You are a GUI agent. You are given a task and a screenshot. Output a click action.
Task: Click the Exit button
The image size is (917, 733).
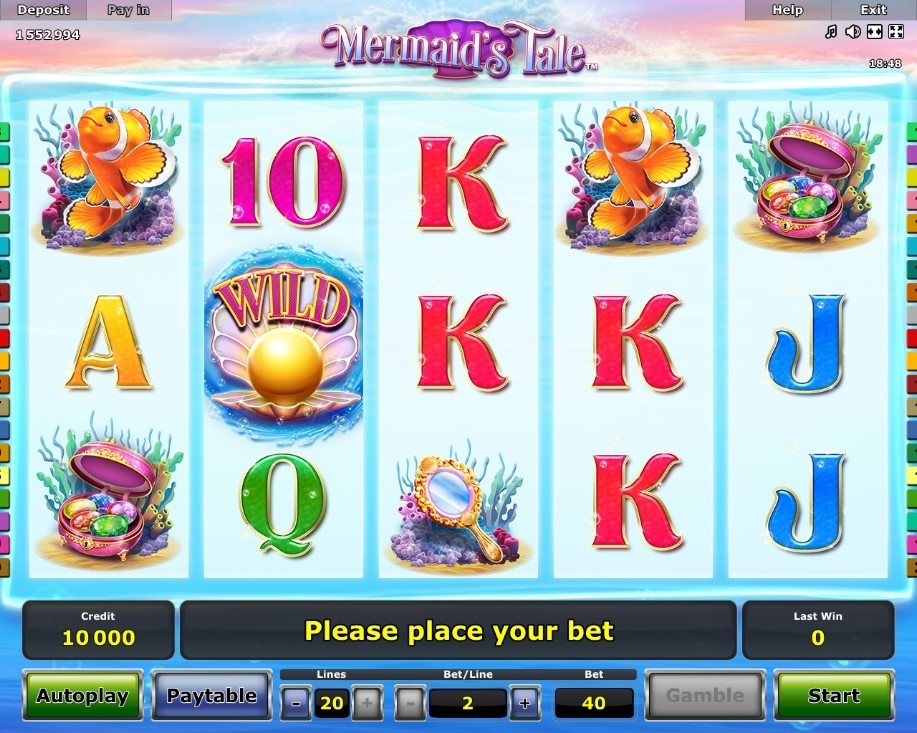[874, 10]
